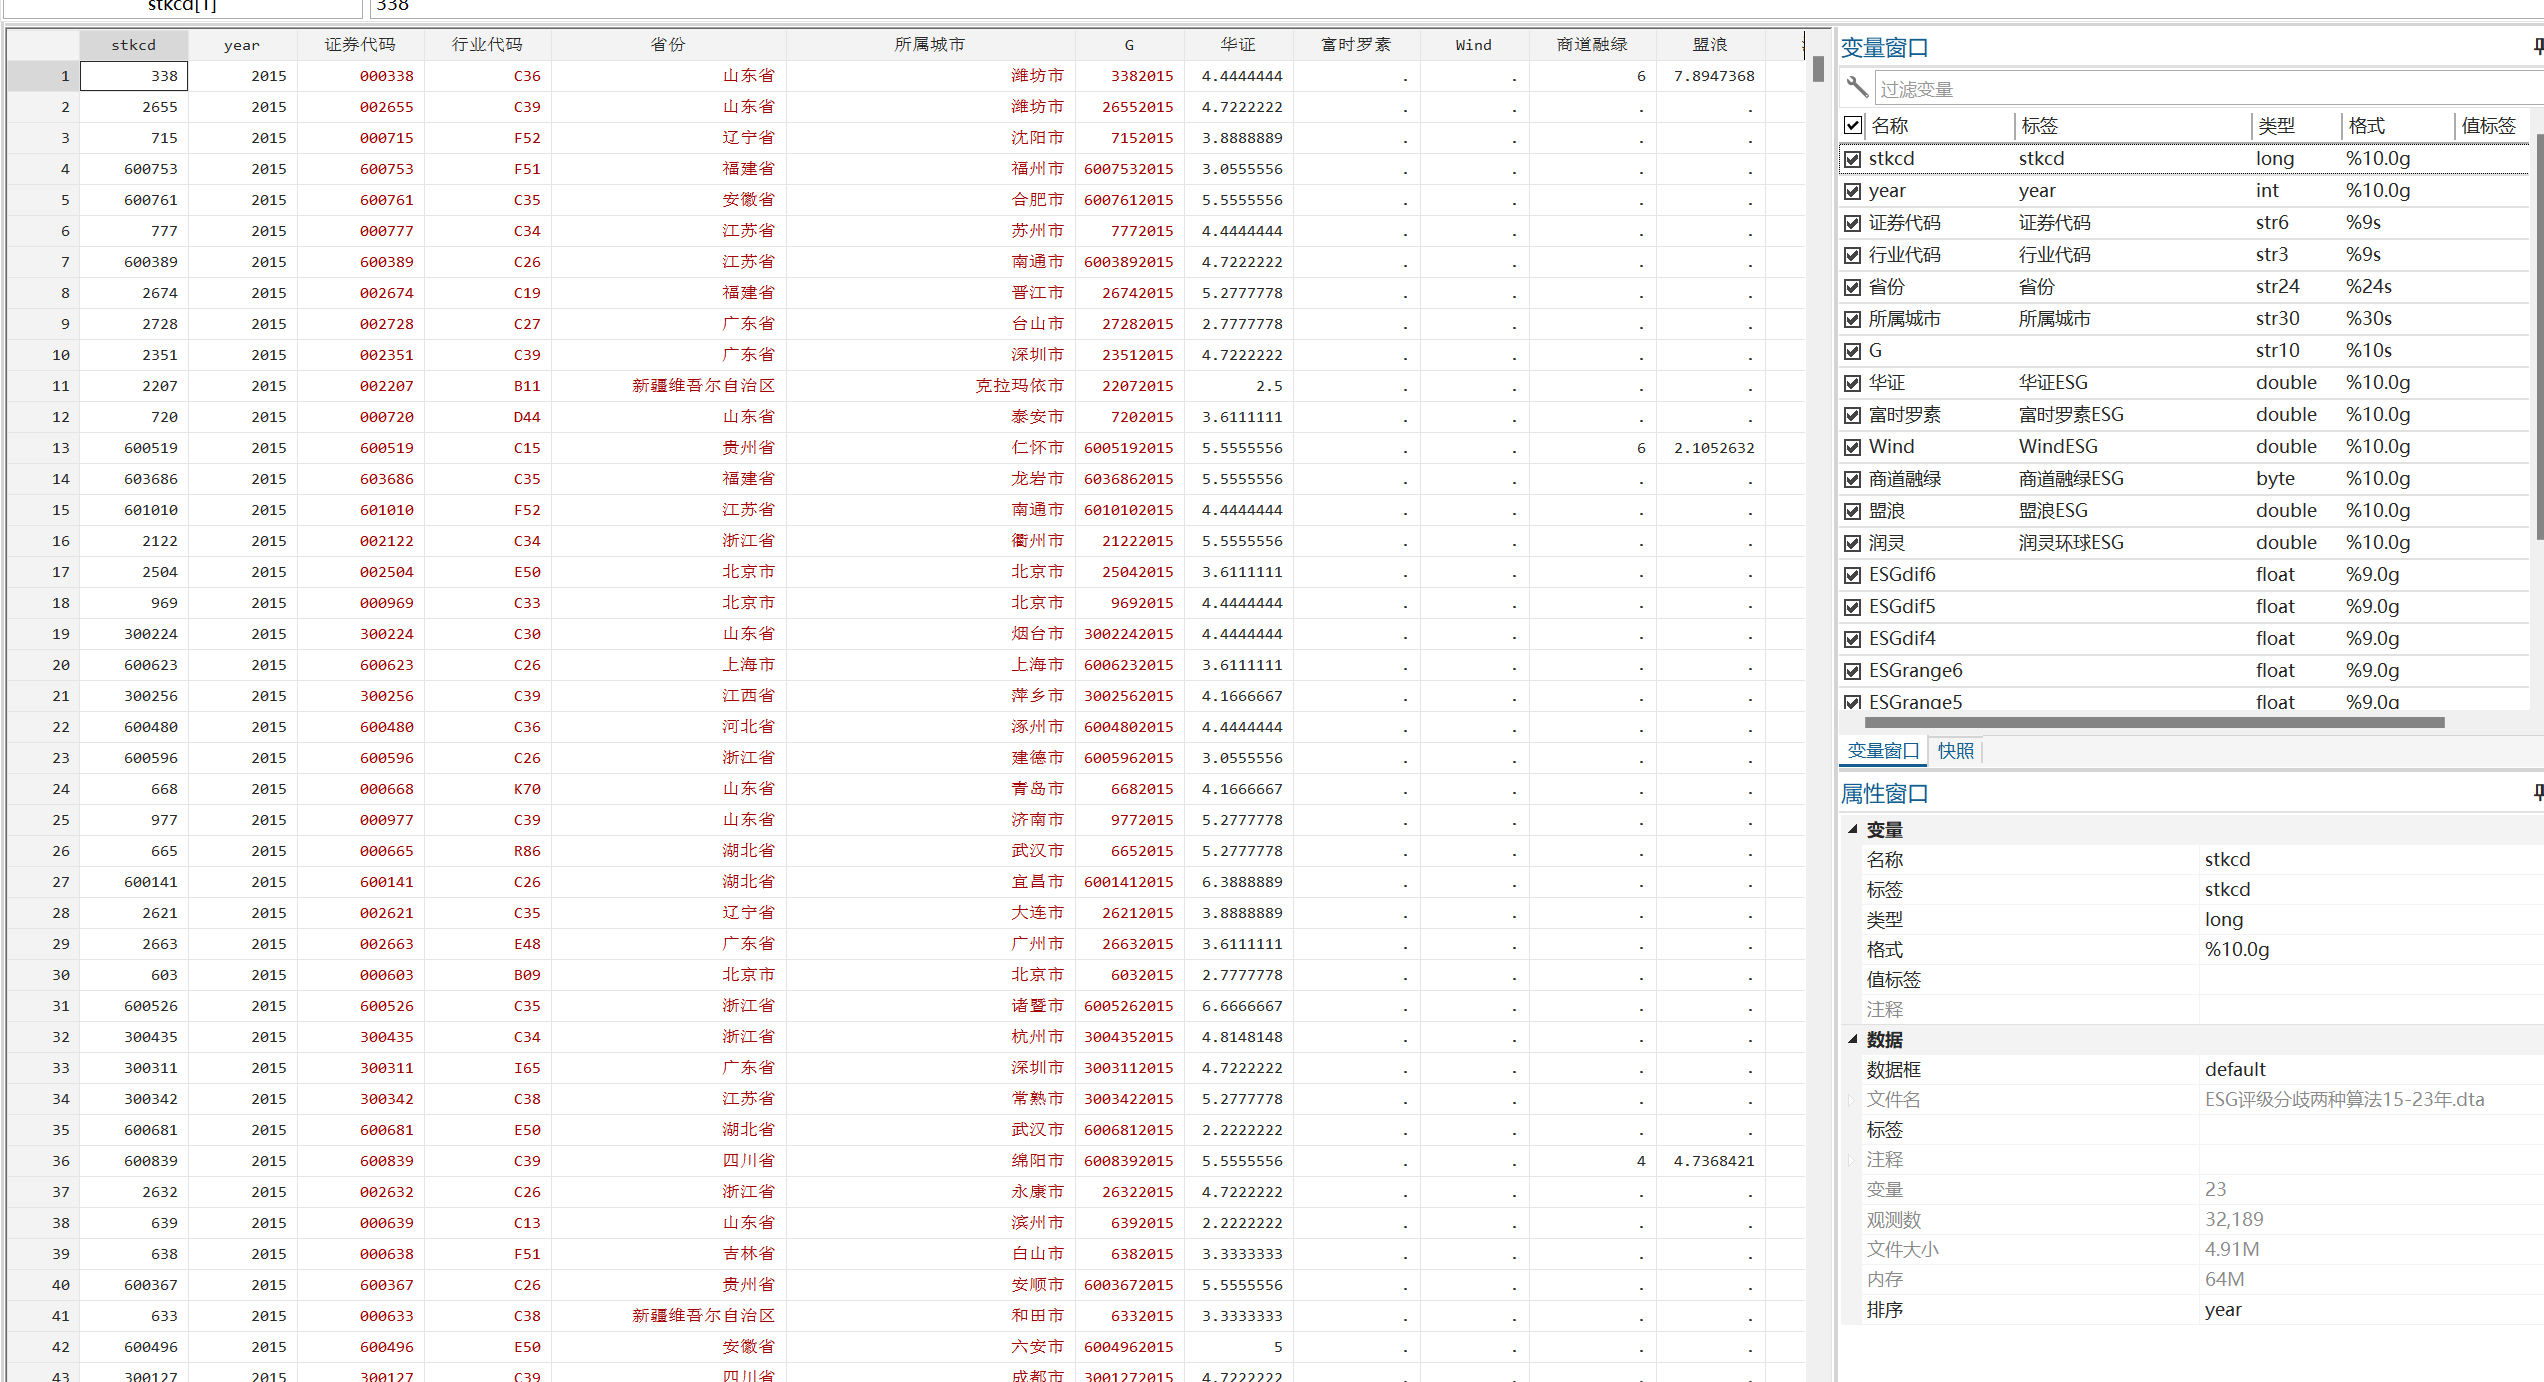Click the variables list horizontal scrollbar
The width and height of the screenshot is (2544, 1382).
(x=2153, y=722)
